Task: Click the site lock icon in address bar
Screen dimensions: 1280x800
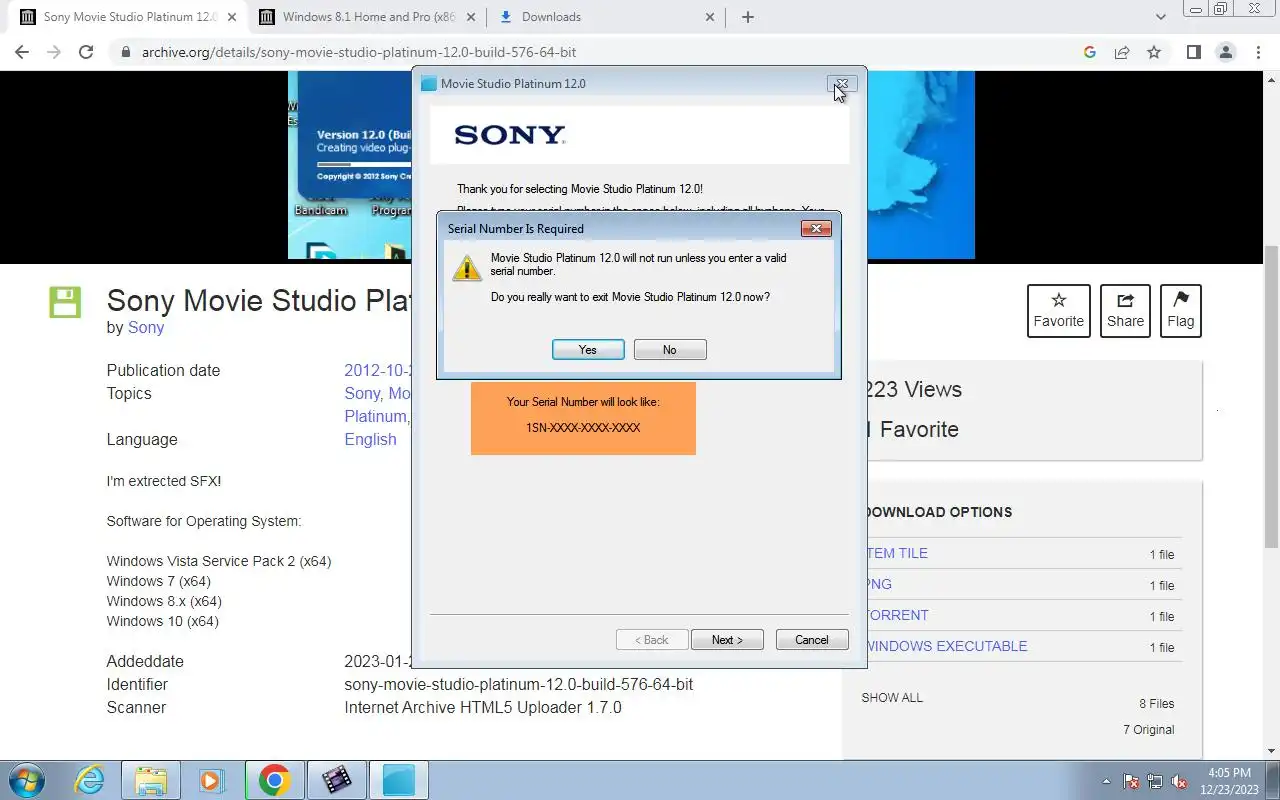Action: click(x=126, y=52)
